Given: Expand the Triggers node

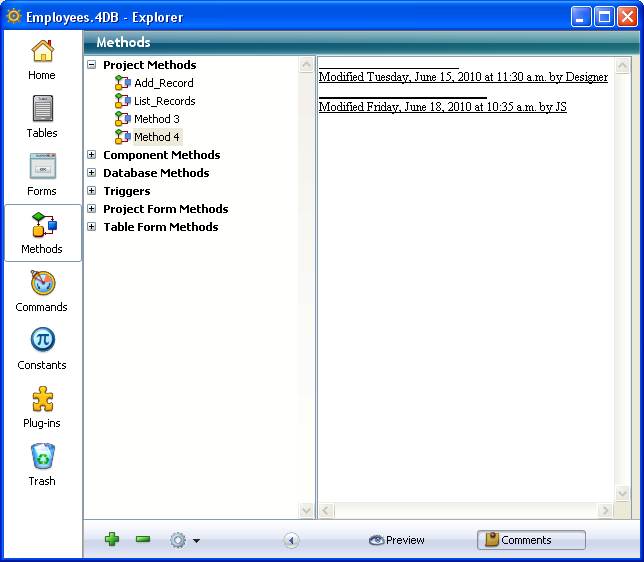Looking at the screenshot, I should click(x=92, y=191).
